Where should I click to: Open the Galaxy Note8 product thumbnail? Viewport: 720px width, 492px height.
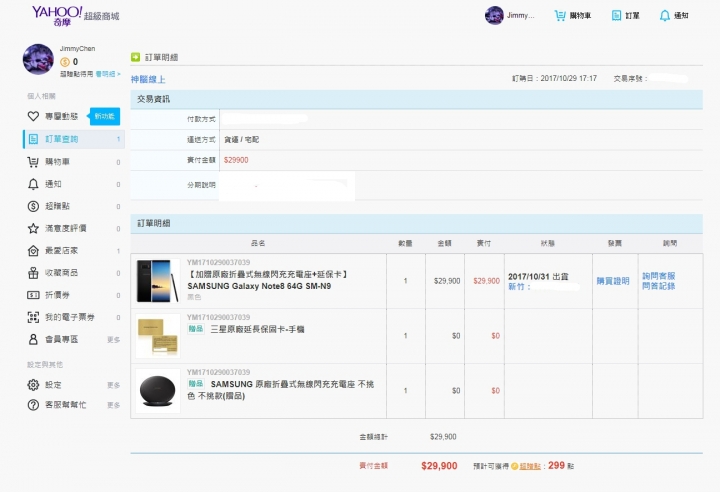pos(158,281)
